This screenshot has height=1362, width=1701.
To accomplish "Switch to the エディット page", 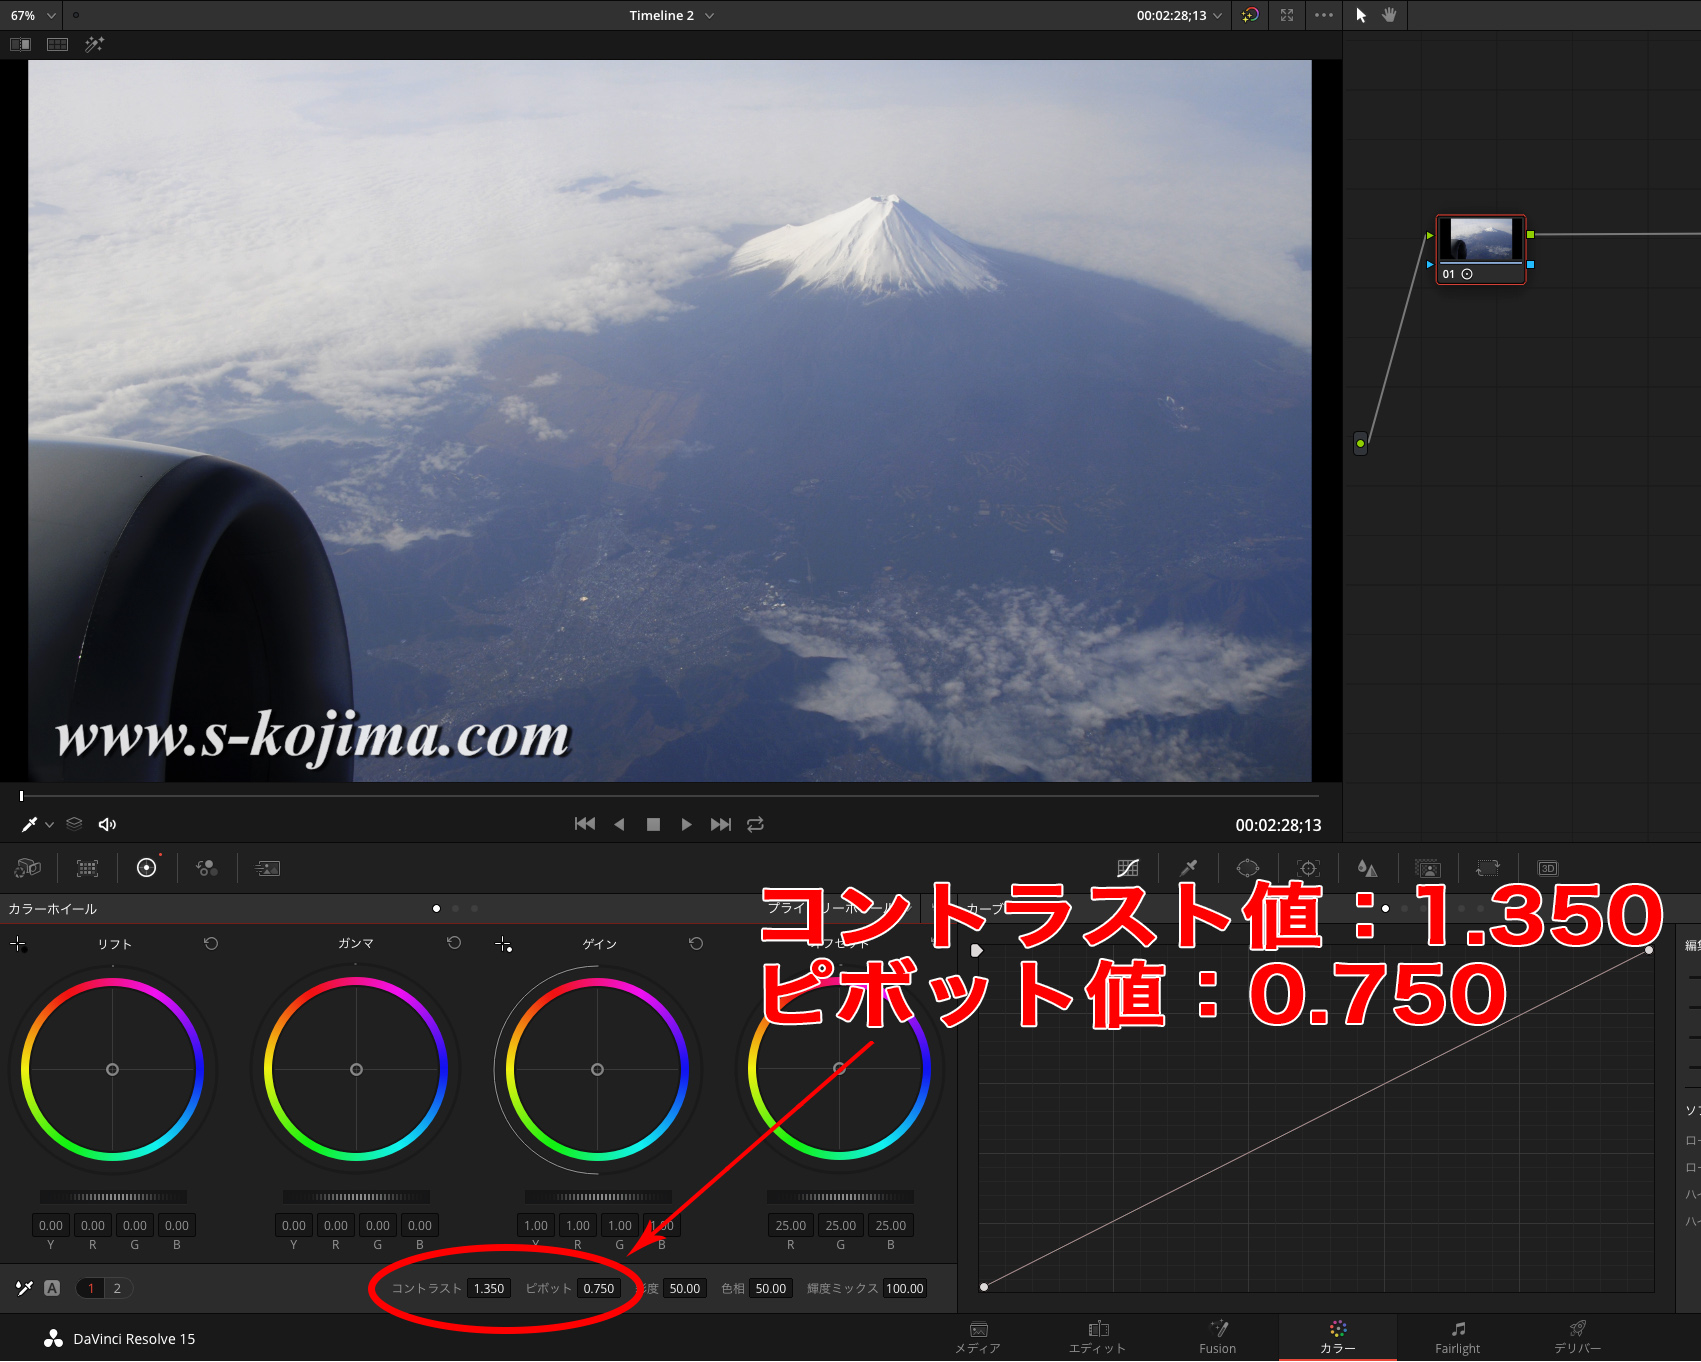I will click(x=1097, y=1337).
